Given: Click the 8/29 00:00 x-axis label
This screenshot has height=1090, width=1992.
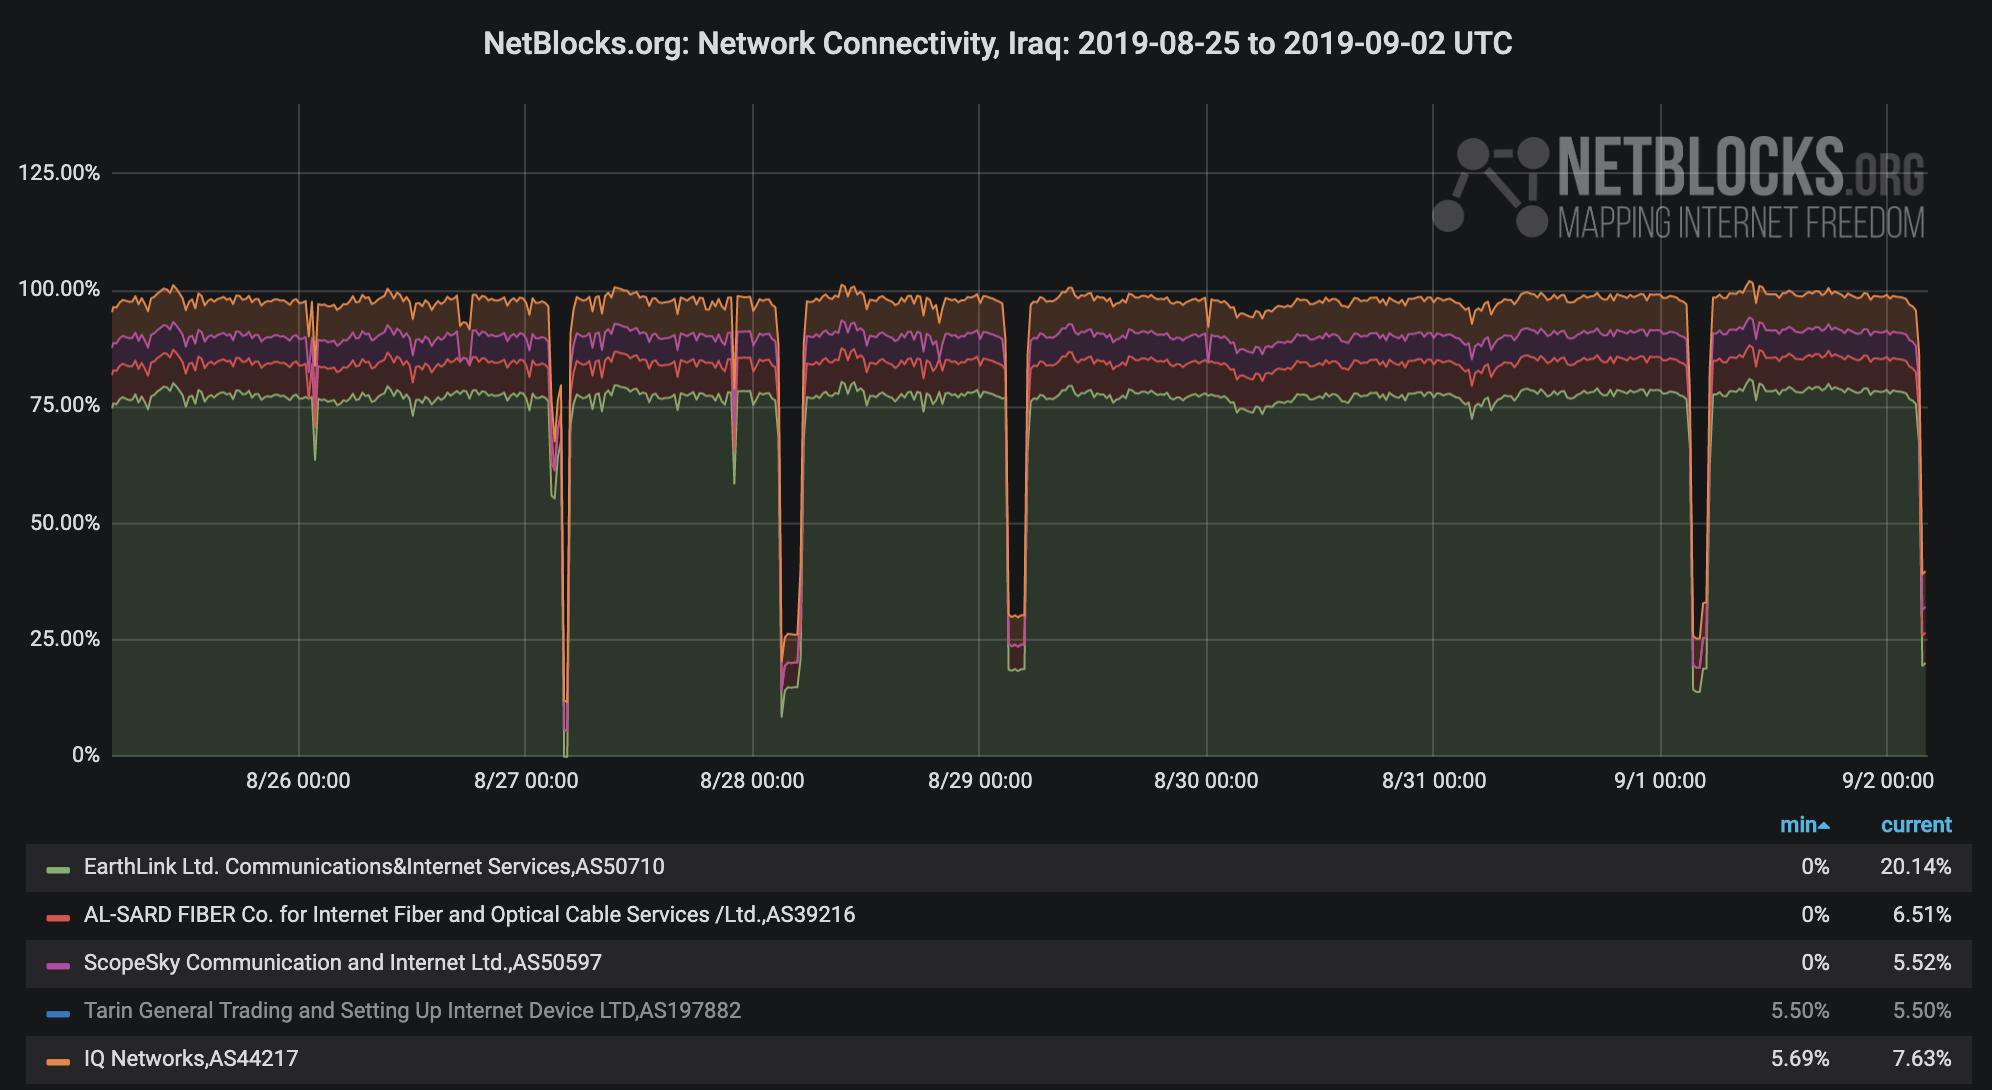Looking at the screenshot, I should (980, 781).
